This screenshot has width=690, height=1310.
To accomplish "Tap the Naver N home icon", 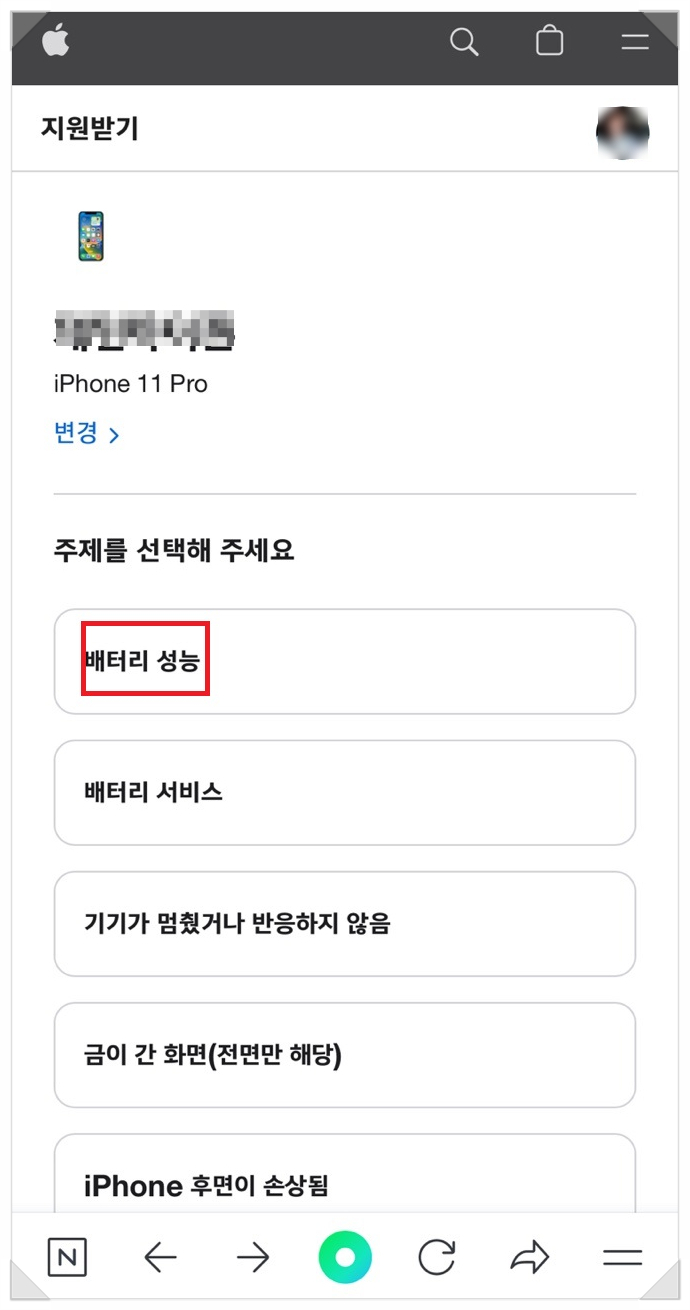I will [67, 1257].
